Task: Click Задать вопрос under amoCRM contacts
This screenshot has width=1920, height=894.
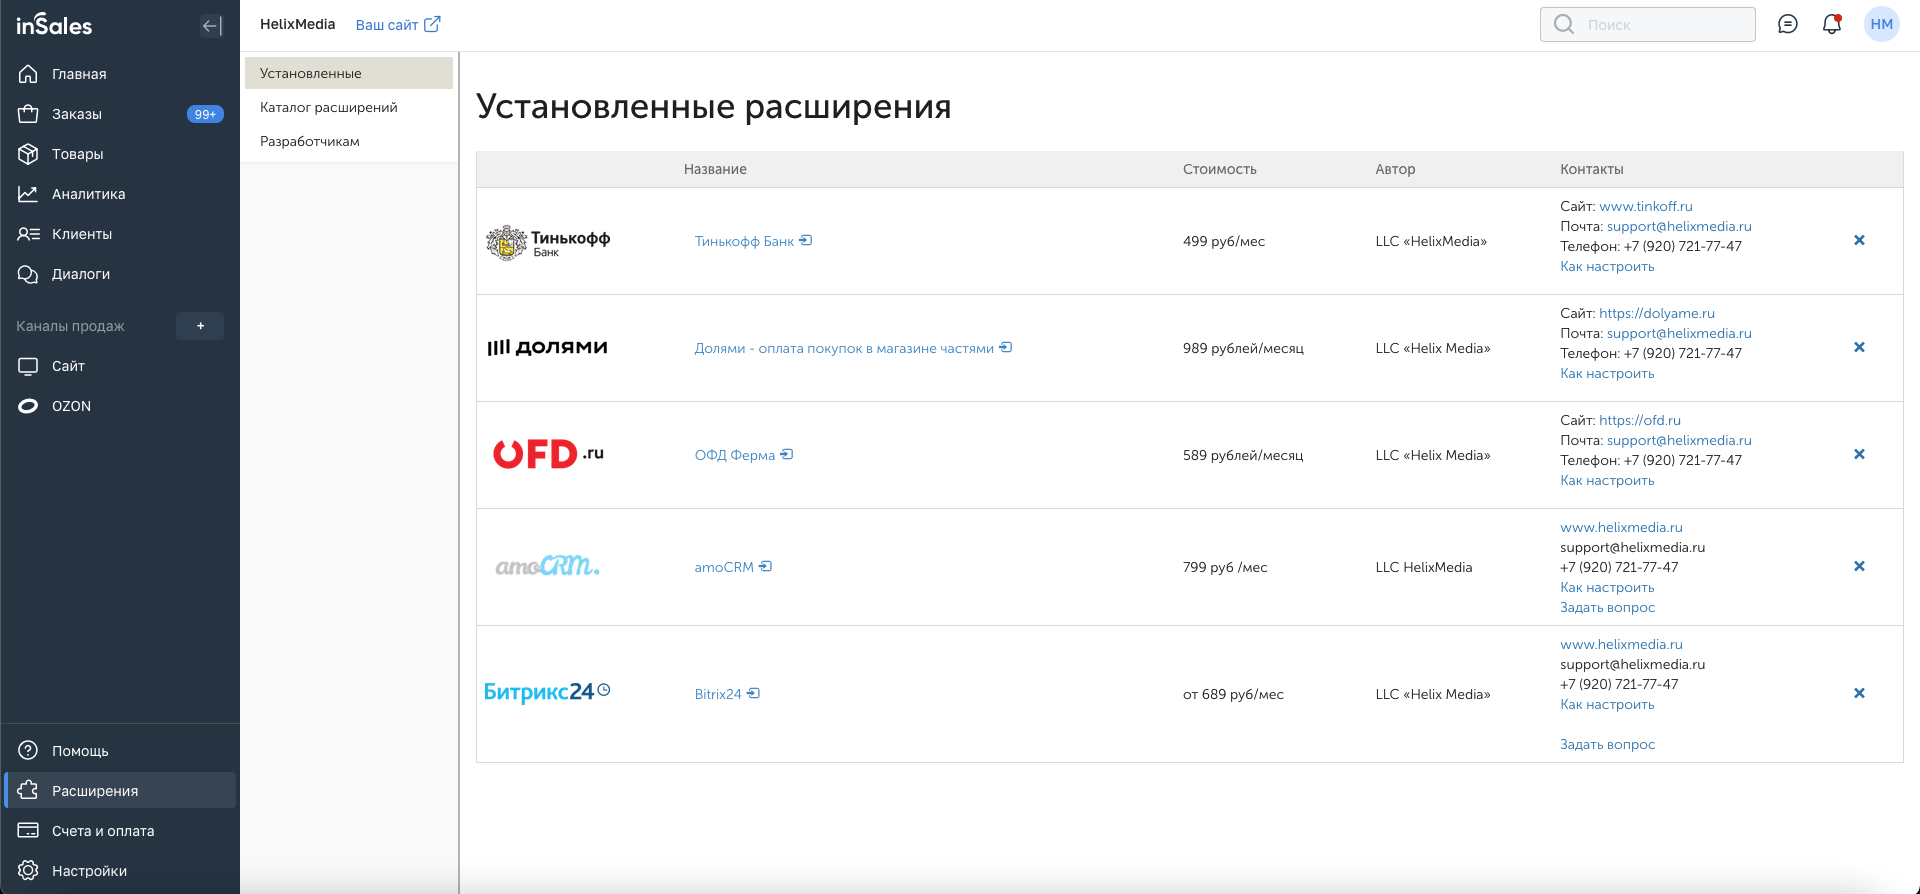Action: point(1607,607)
